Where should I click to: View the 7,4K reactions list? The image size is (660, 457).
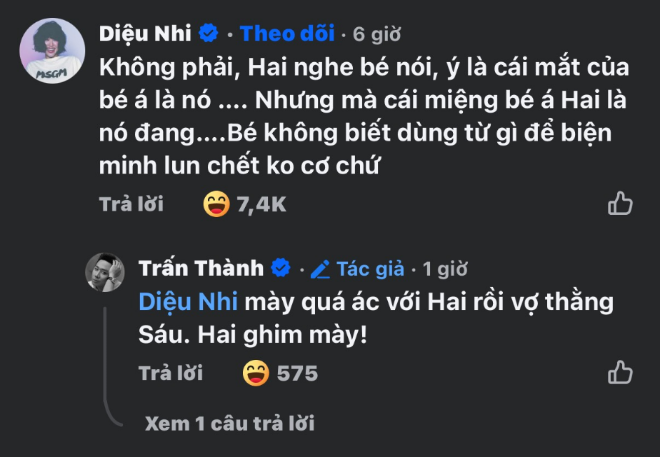tap(261, 204)
